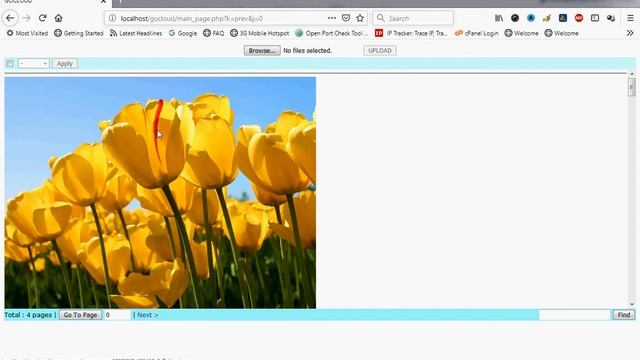Click the 'Total : 4 pages' text
Viewport: 640px width, 360px height.
28,315
